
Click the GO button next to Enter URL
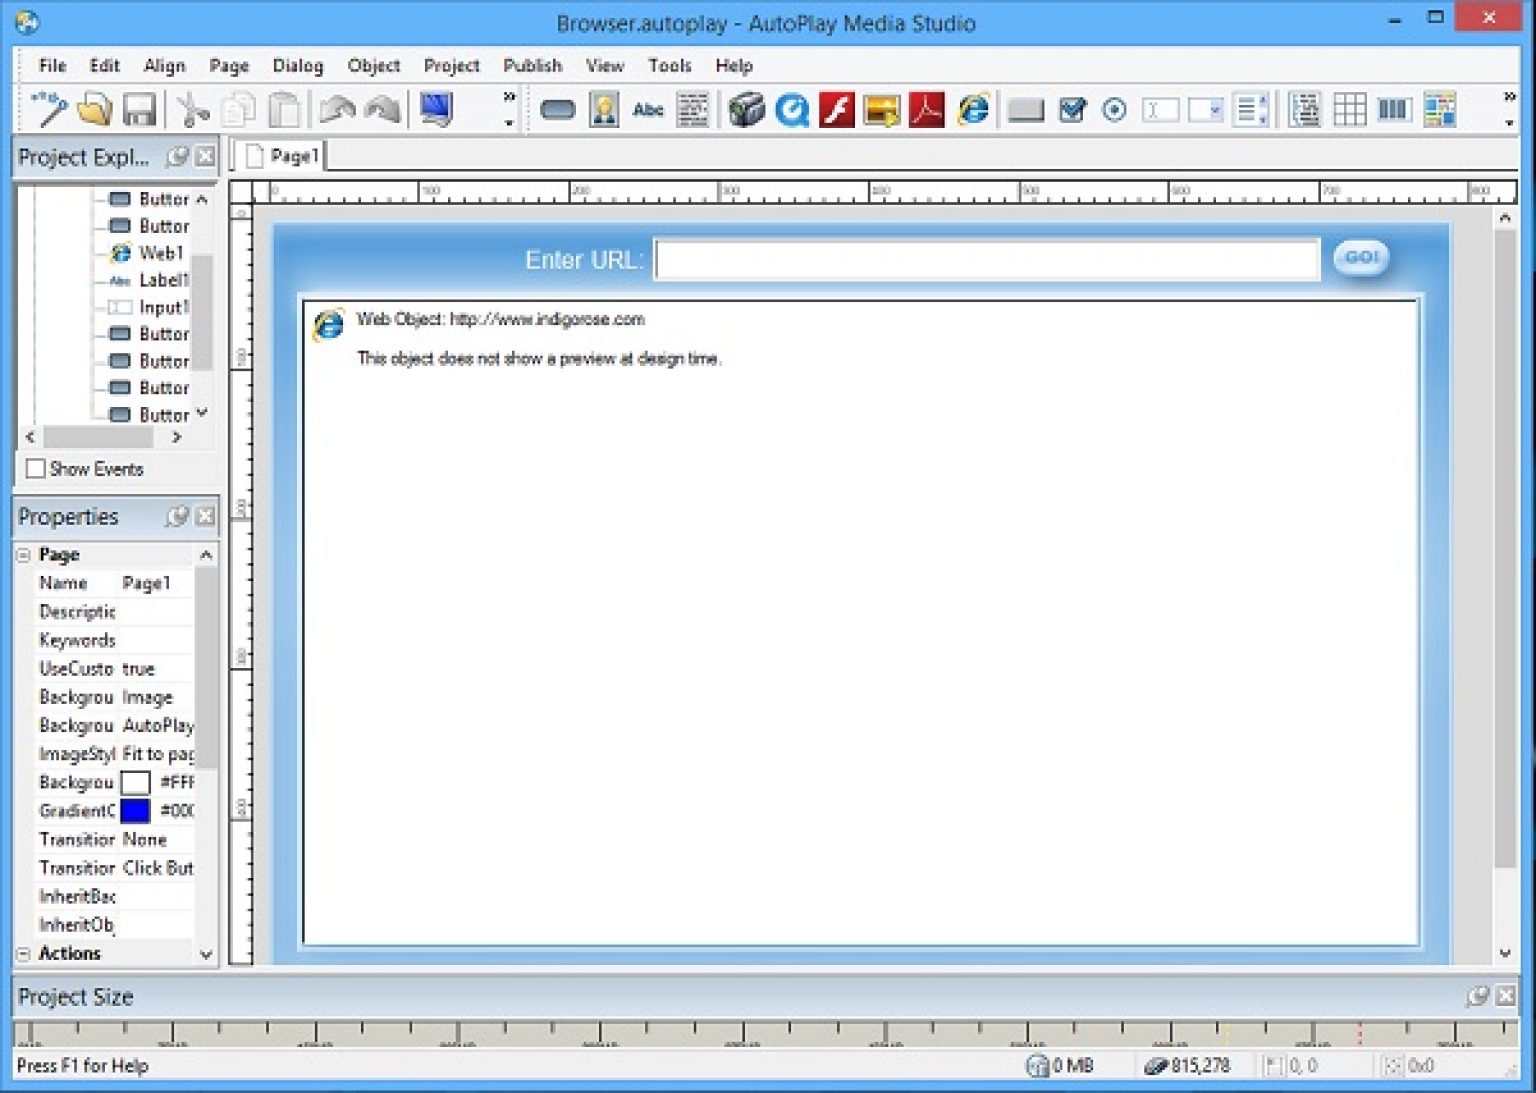1360,258
